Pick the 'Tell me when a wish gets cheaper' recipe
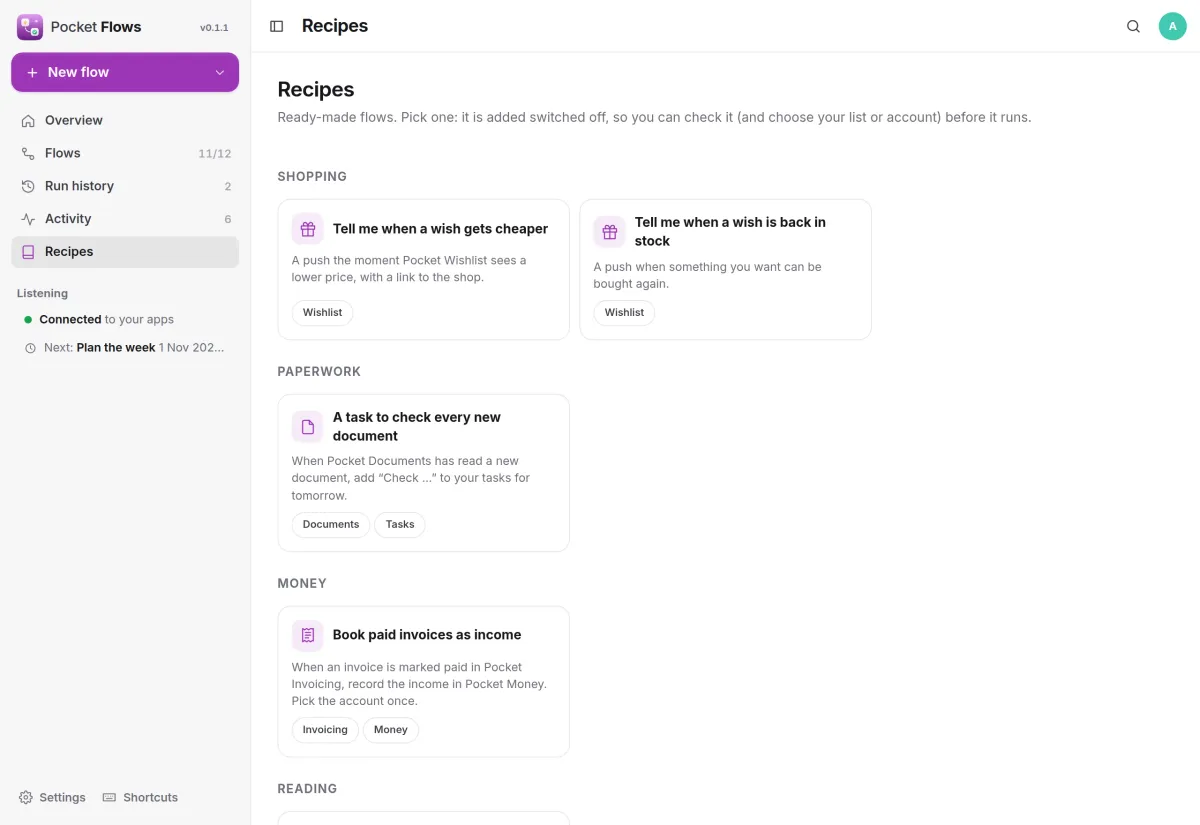This screenshot has height=825, width=1200. [x=423, y=270]
